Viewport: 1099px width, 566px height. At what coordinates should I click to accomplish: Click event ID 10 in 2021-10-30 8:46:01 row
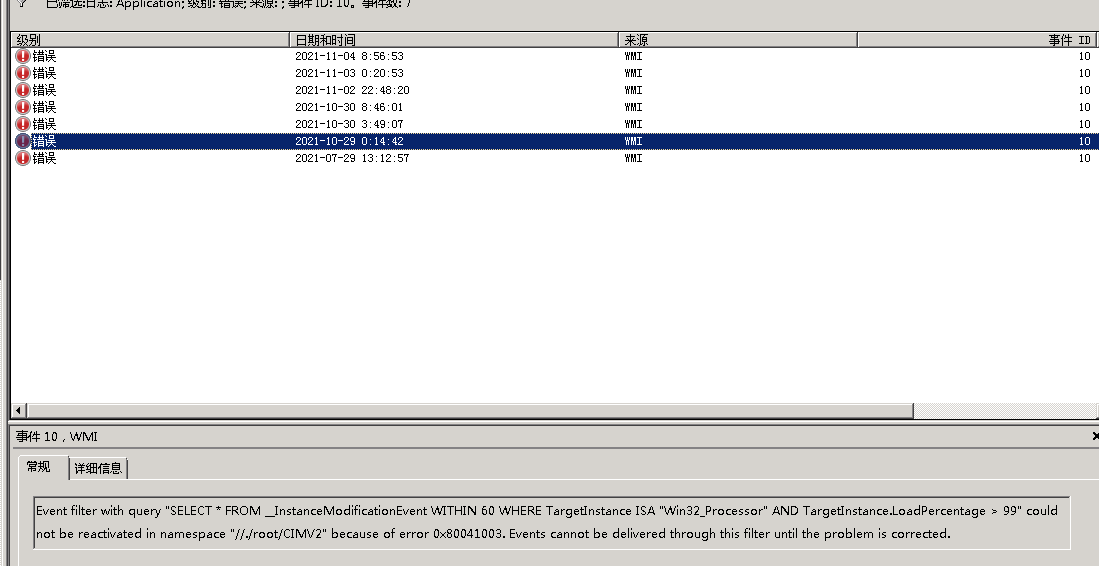[1084, 107]
